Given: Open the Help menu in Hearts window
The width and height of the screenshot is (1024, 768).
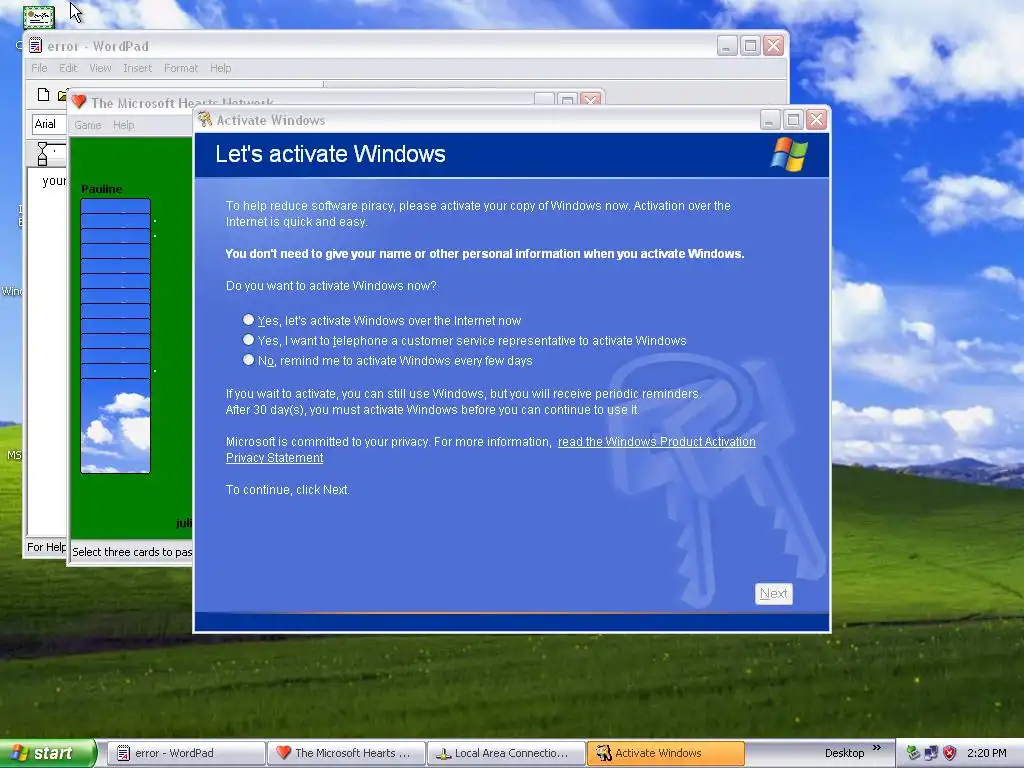Looking at the screenshot, I should tap(123, 125).
